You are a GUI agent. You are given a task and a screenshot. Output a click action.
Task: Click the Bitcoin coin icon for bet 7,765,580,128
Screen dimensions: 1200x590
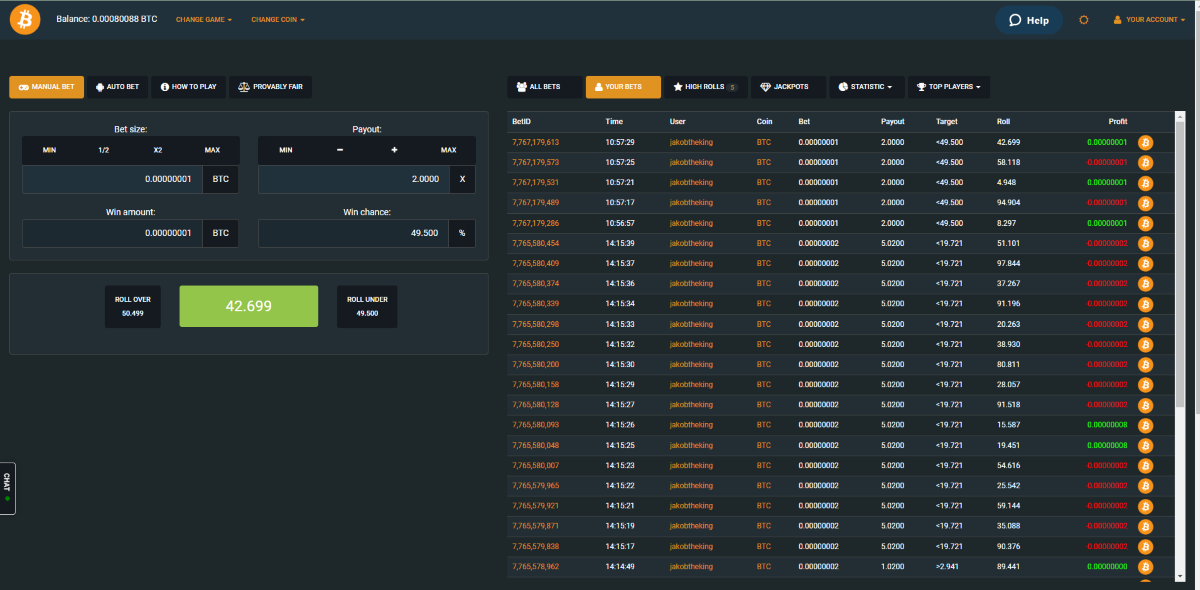[x=1146, y=405]
